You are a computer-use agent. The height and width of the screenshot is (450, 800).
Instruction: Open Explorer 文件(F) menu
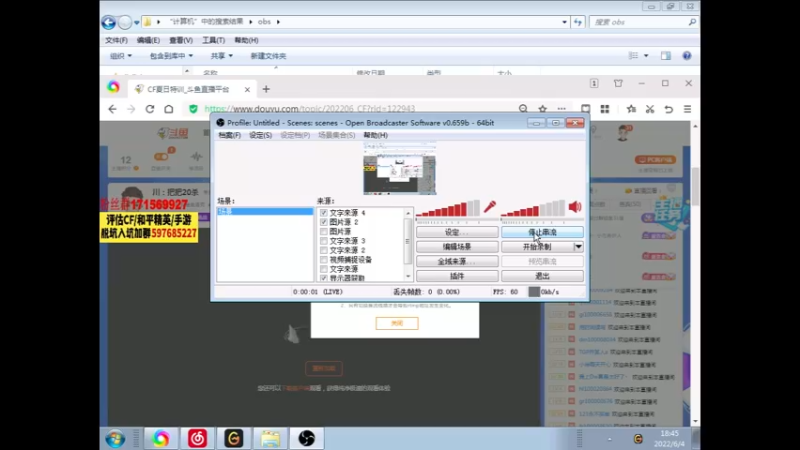pos(116,40)
